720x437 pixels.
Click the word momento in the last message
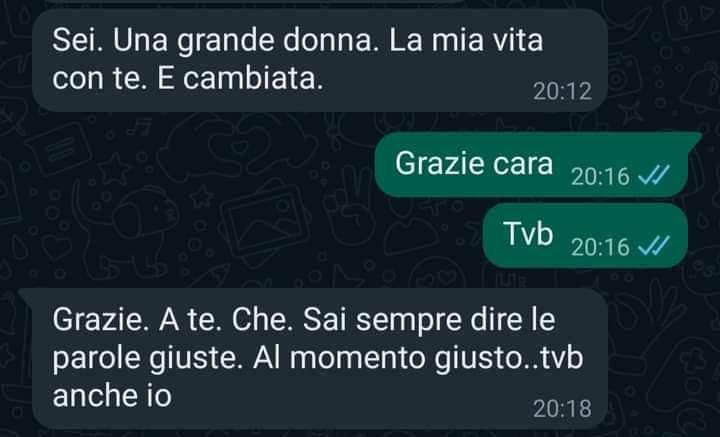tap(358, 358)
